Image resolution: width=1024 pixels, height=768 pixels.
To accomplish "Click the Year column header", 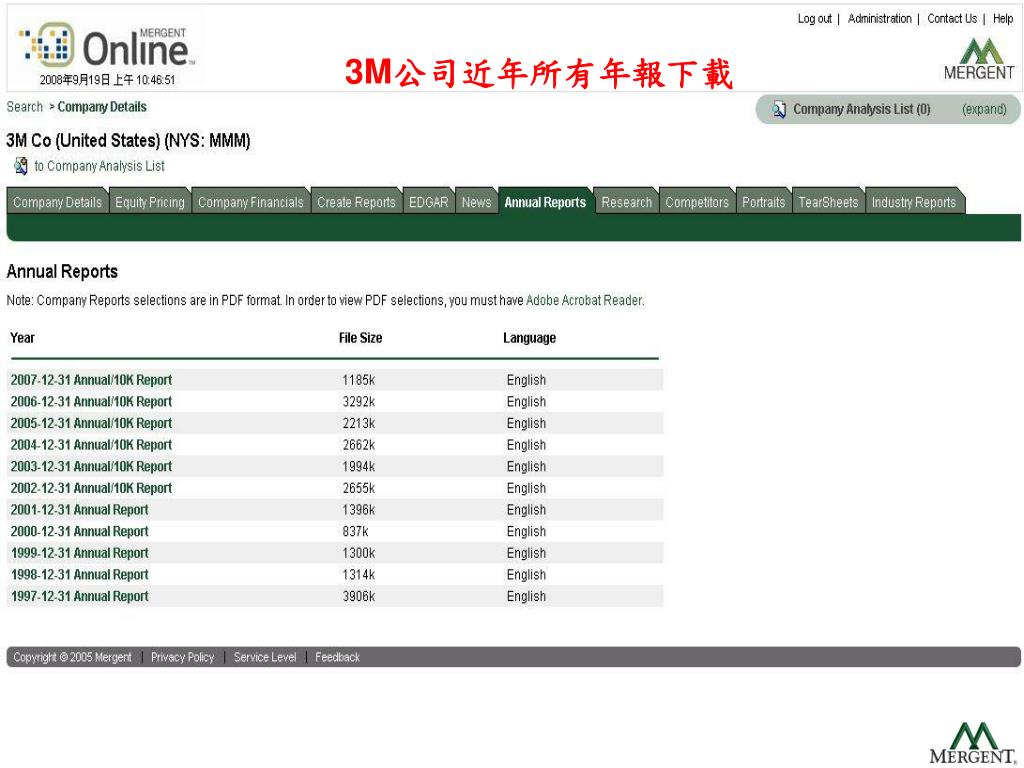I will pos(22,338).
